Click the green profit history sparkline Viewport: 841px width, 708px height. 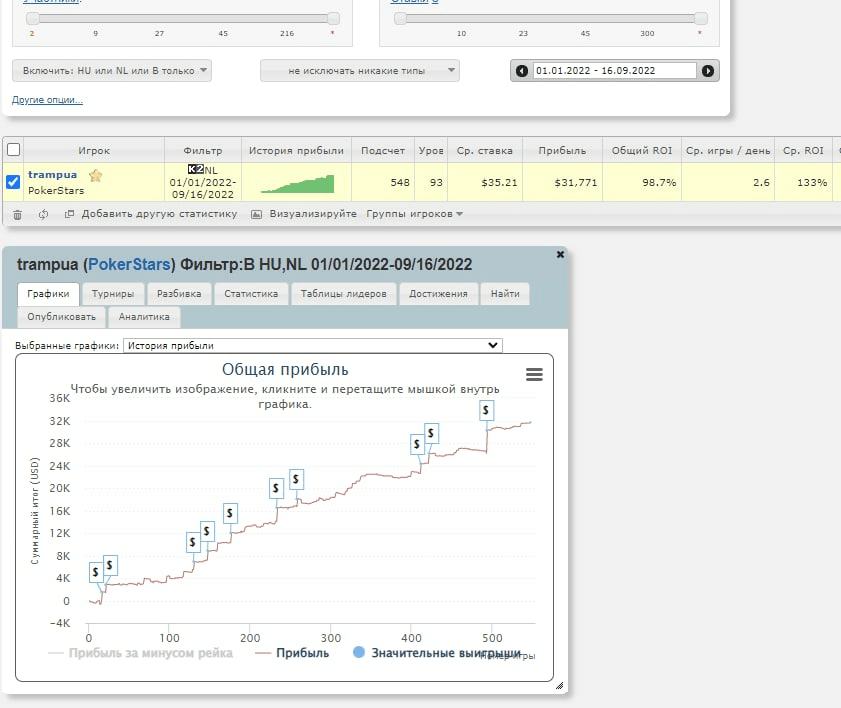pyautogui.click(x=298, y=183)
